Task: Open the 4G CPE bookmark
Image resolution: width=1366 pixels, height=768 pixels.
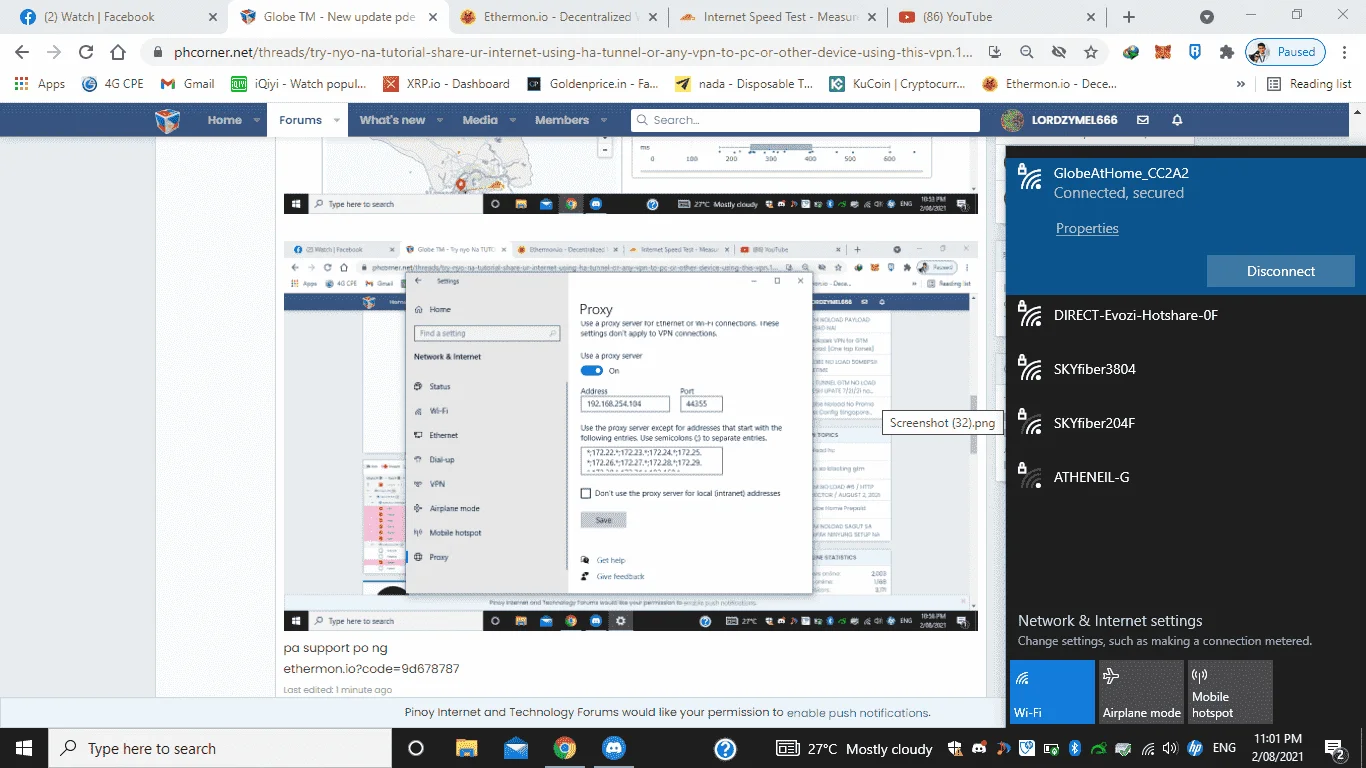Action: [x=112, y=84]
